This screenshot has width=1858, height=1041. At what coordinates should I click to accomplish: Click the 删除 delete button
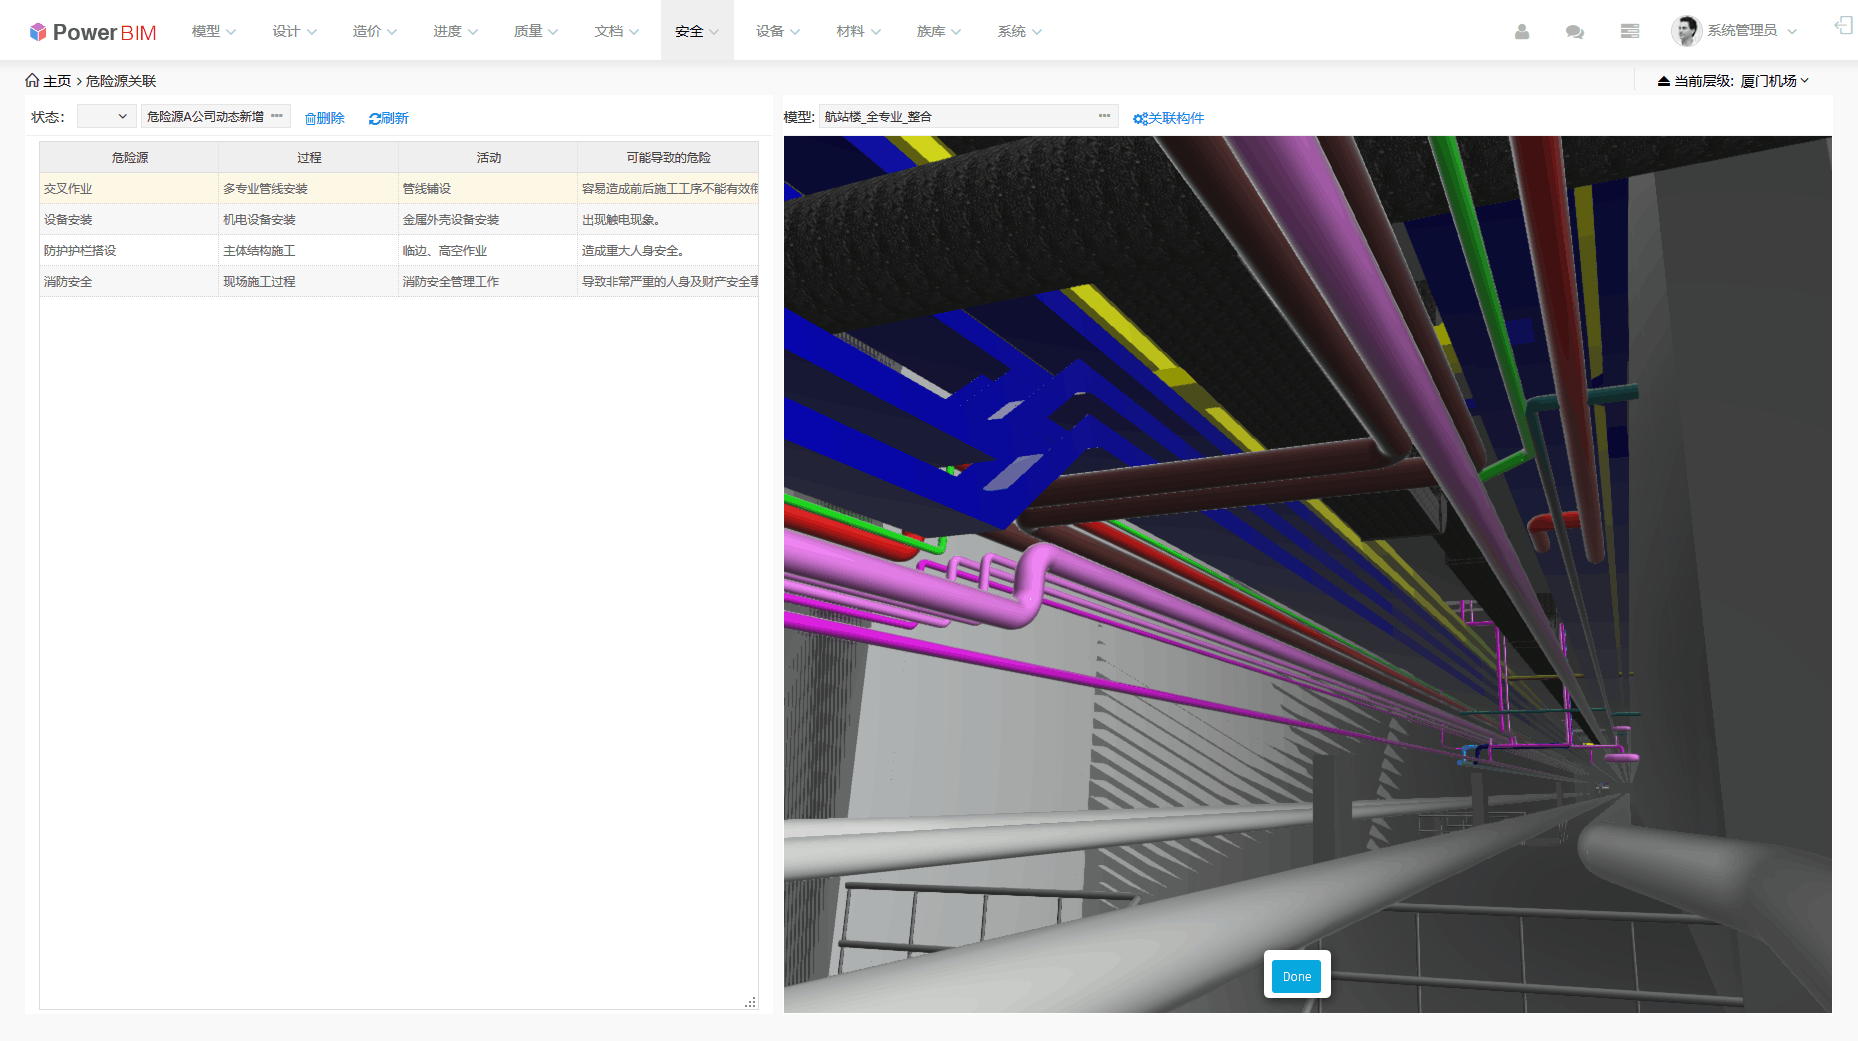325,118
